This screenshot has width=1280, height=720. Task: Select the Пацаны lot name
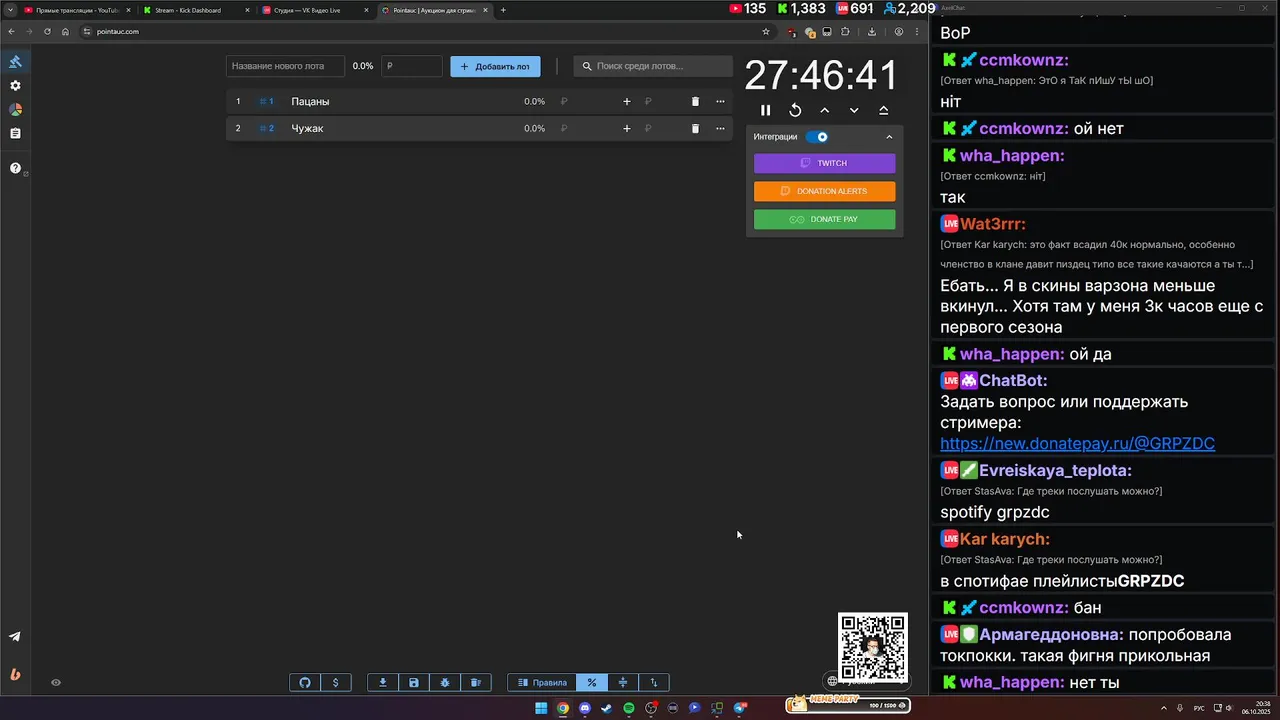point(310,101)
